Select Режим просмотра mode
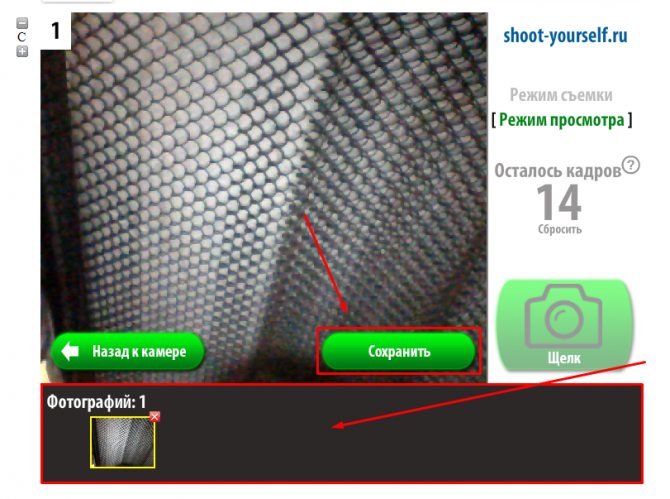This screenshot has width=670, height=499. (561, 120)
